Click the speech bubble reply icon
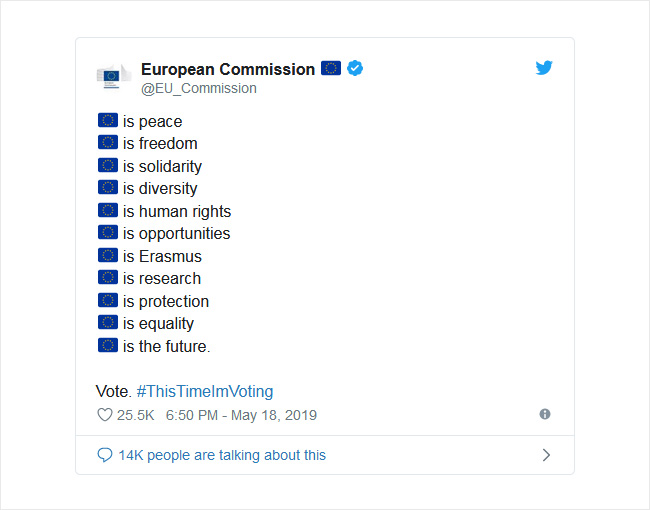The image size is (650, 510). (104, 455)
